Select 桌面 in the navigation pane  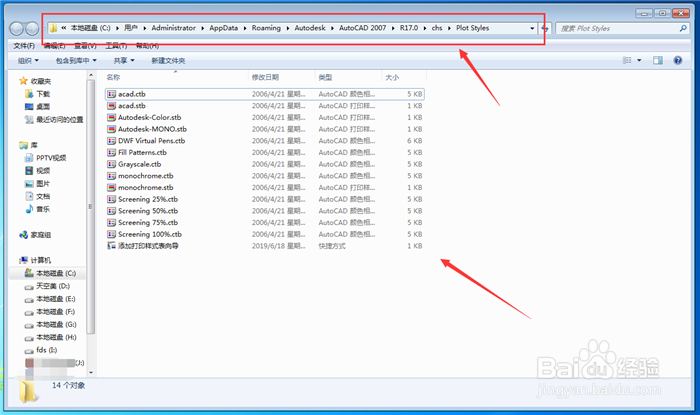[x=43, y=107]
